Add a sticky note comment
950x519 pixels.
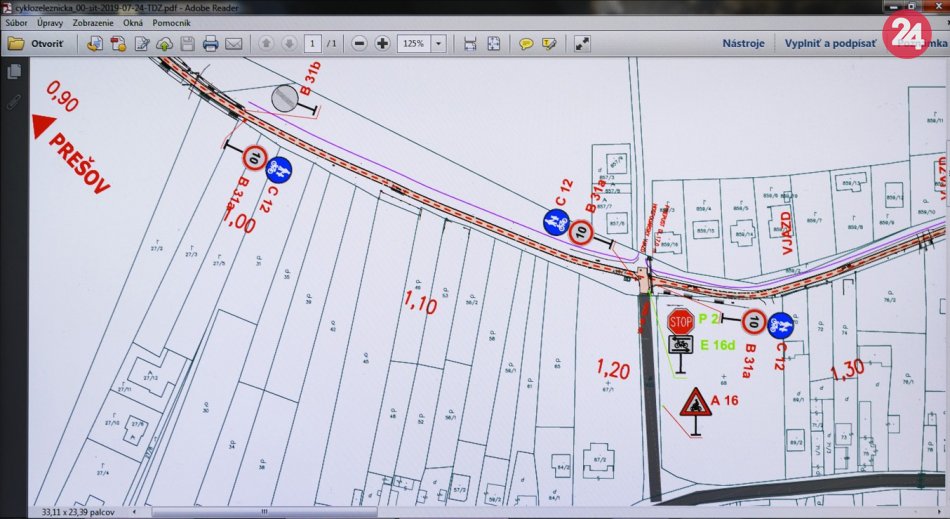pyautogui.click(x=526, y=44)
